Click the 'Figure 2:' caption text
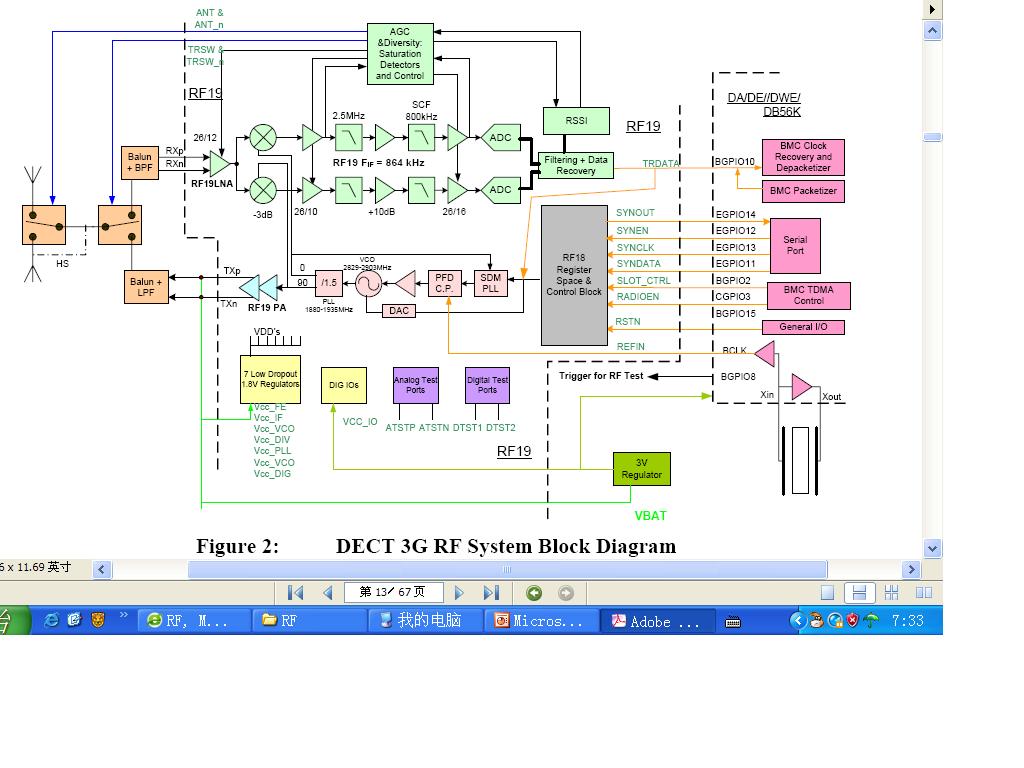 [x=238, y=546]
